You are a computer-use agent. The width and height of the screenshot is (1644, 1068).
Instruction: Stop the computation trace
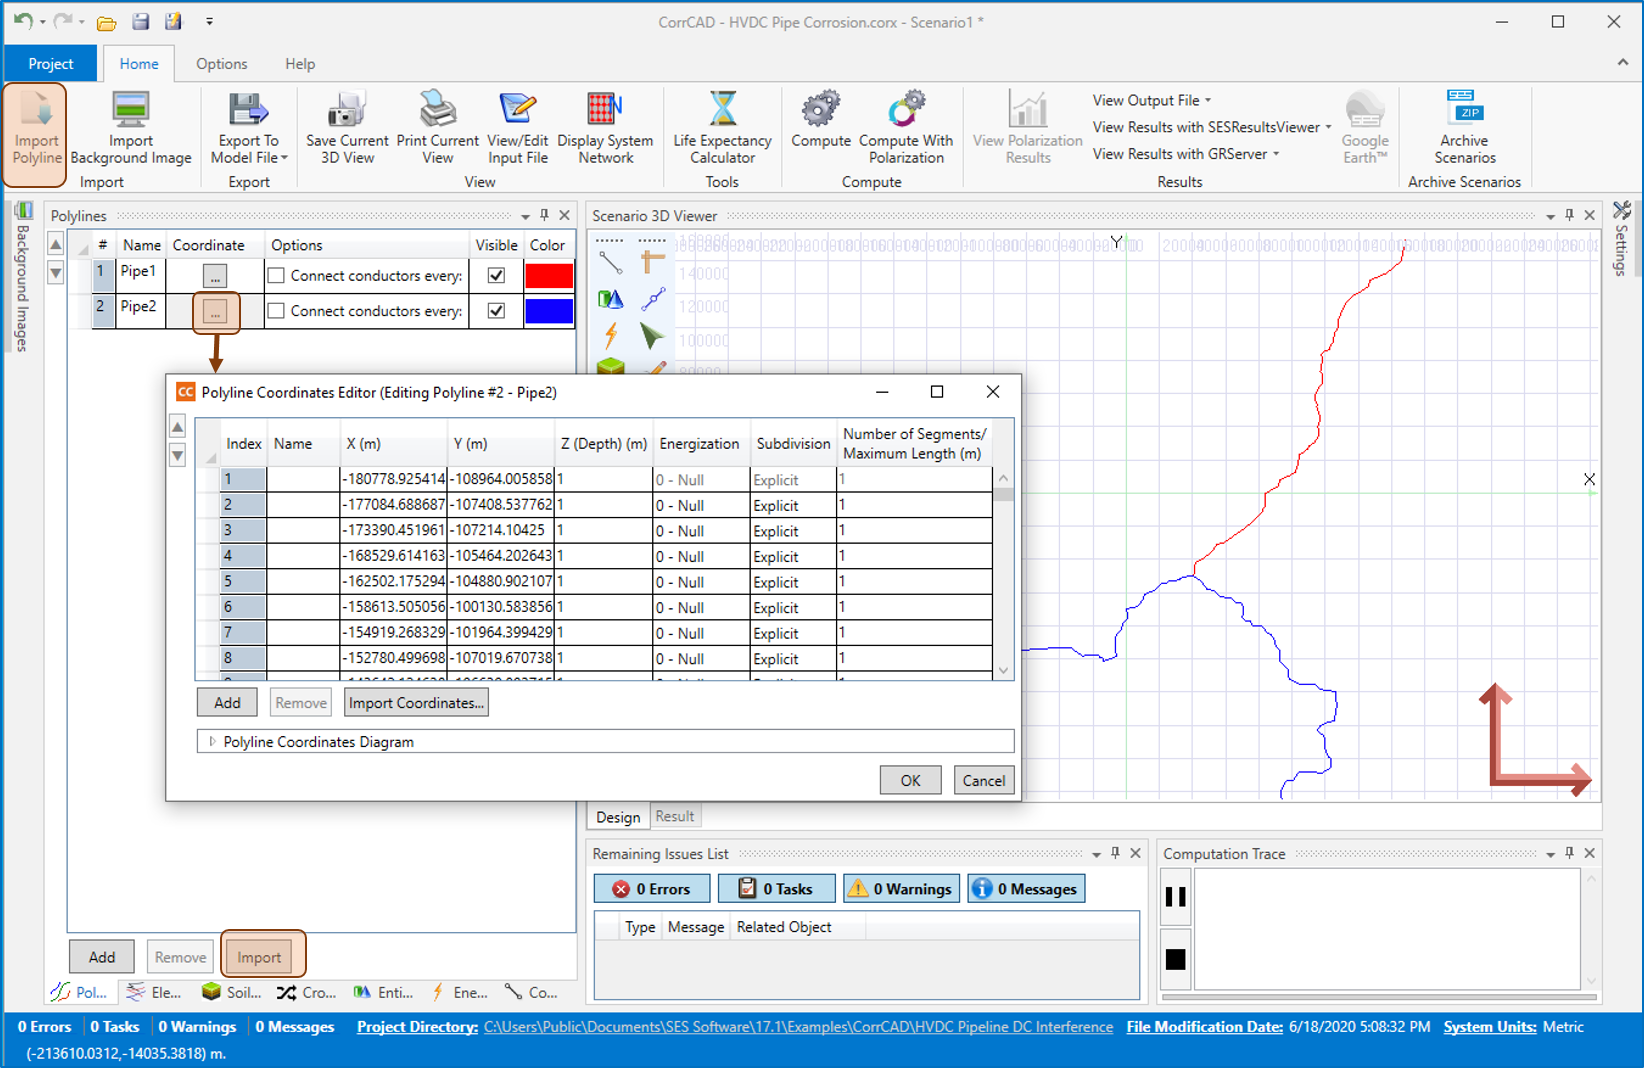pos(1176,960)
